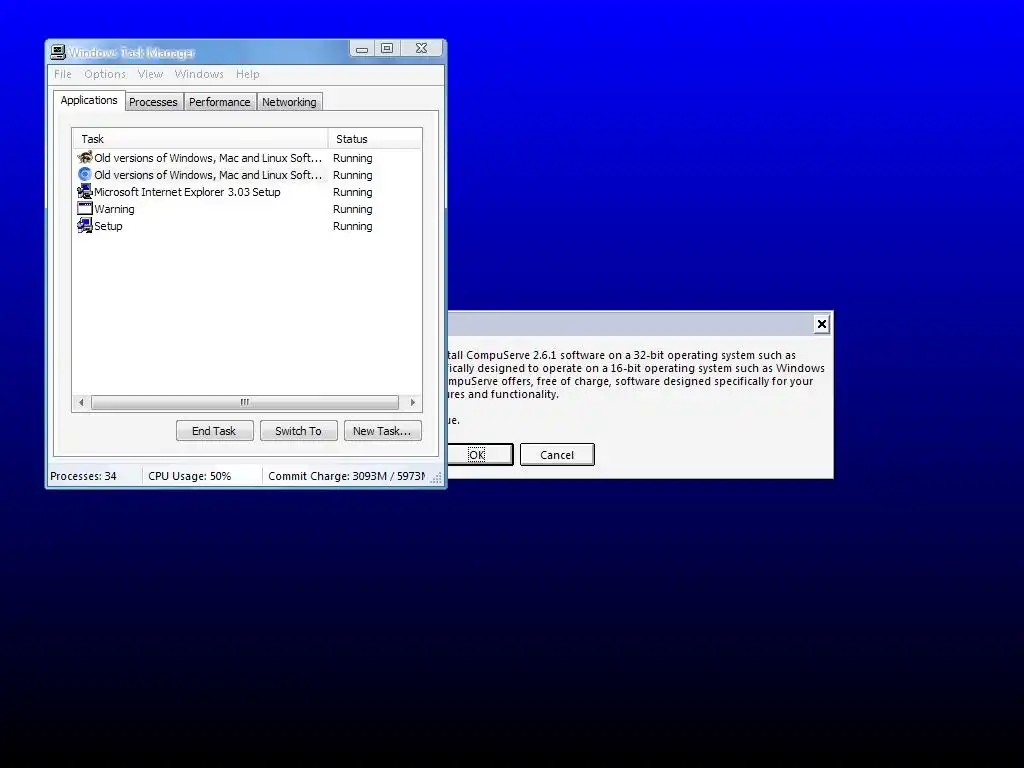Switch to the Applications tab
This screenshot has height=768, width=1024.
point(89,100)
